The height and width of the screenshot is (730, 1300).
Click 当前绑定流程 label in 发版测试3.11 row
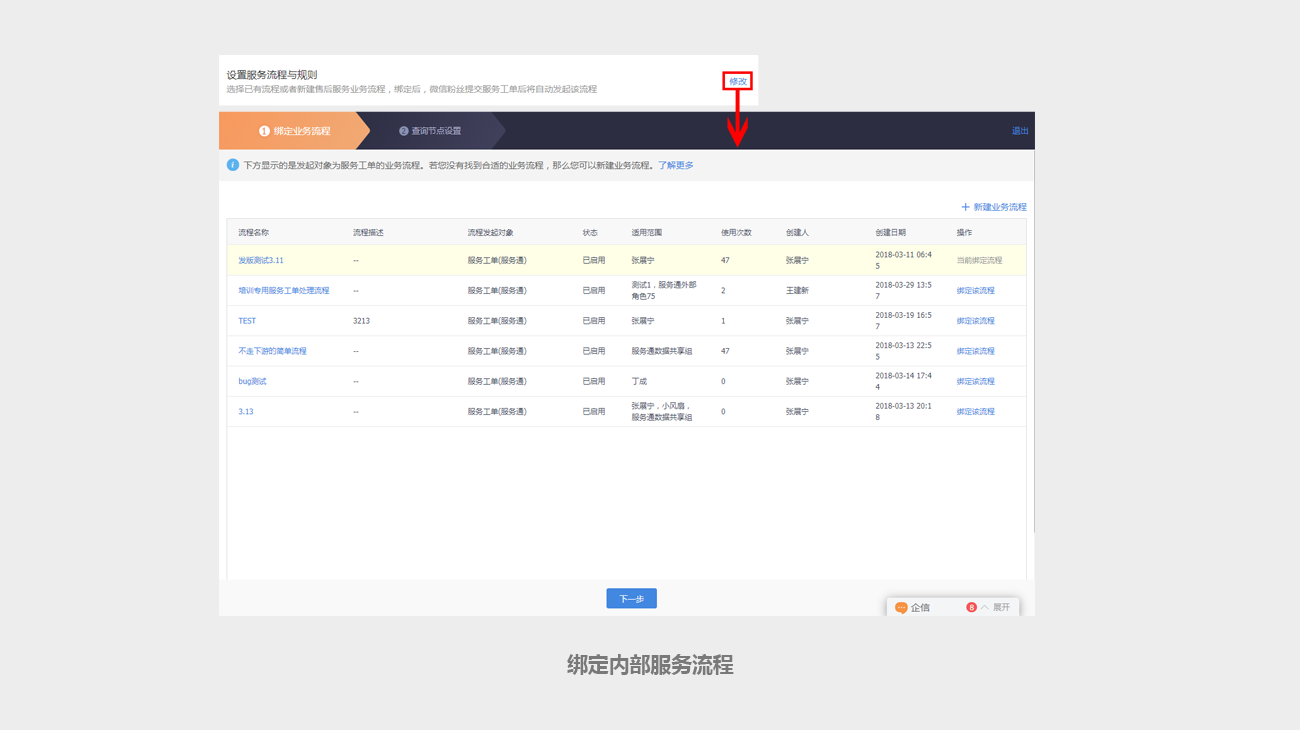click(979, 260)
